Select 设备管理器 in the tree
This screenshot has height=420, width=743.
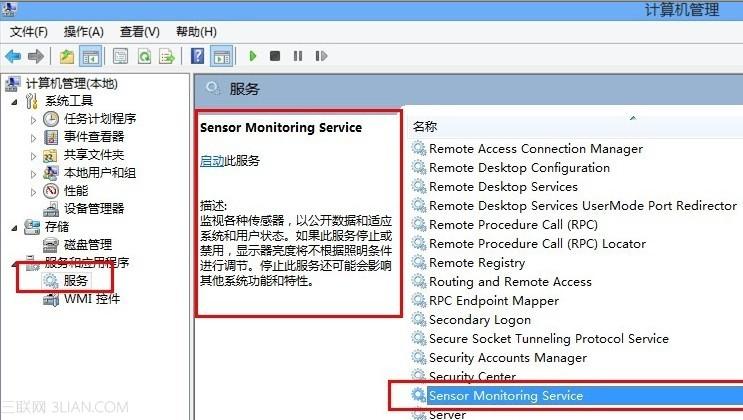[x=94, y=209]
